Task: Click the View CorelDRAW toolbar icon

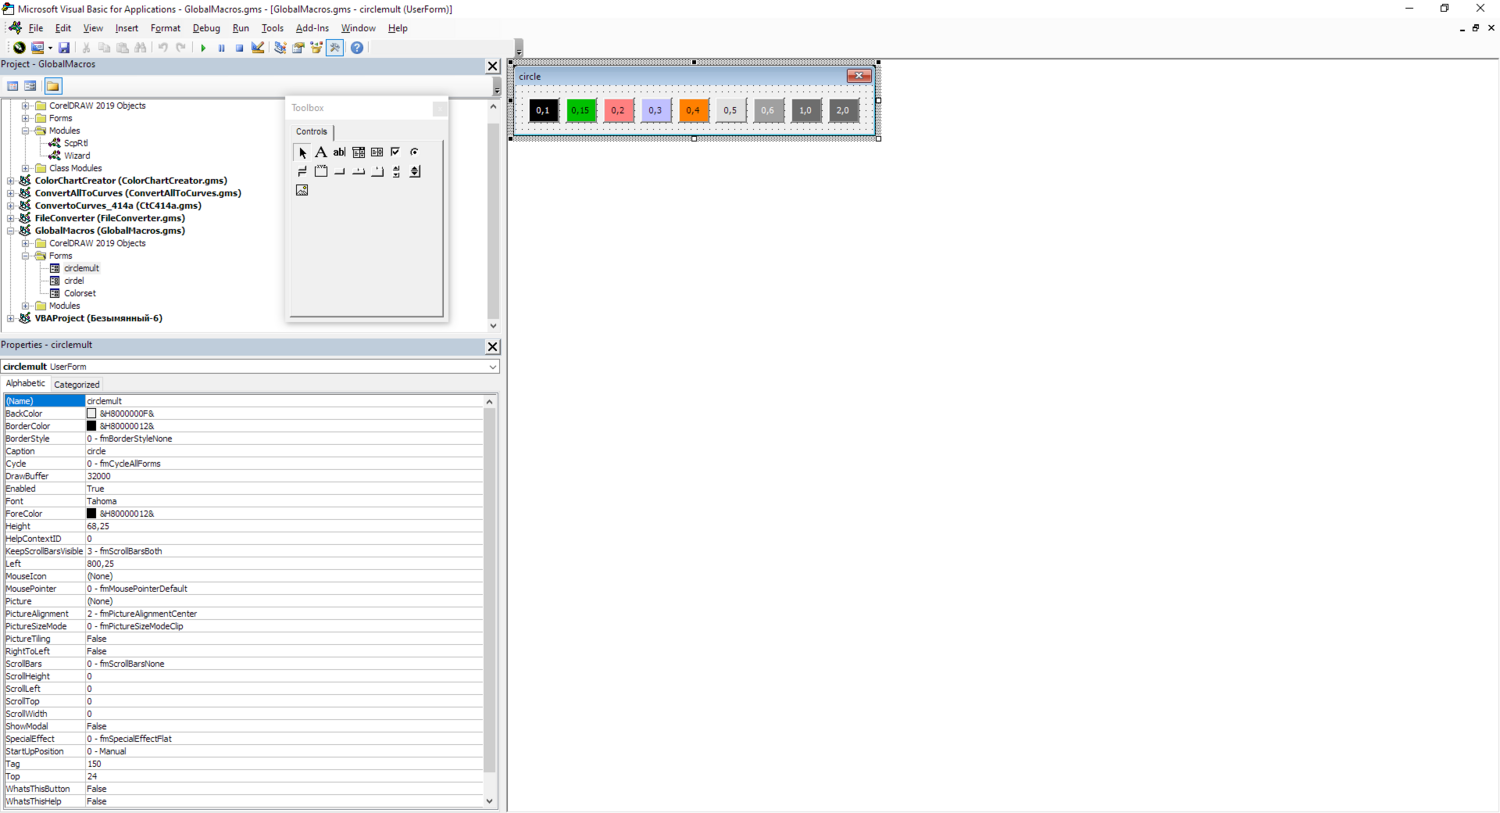Action: click(19, 48)
